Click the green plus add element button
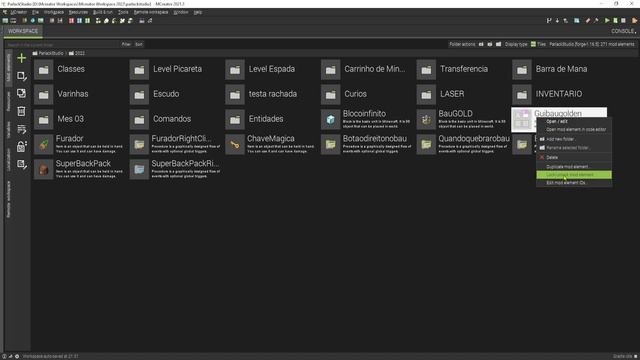This screenshot has width=640, height=360. click(21, 58)
